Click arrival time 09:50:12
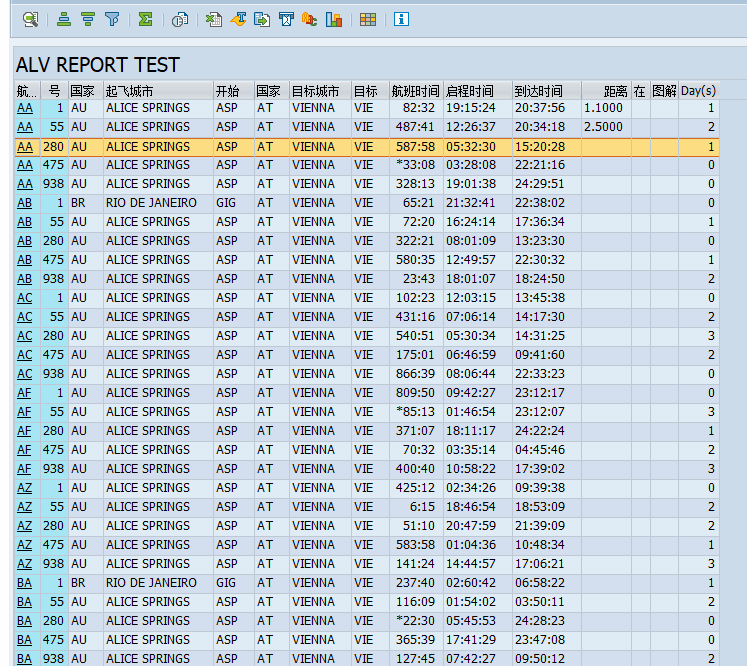 [540, 659]
